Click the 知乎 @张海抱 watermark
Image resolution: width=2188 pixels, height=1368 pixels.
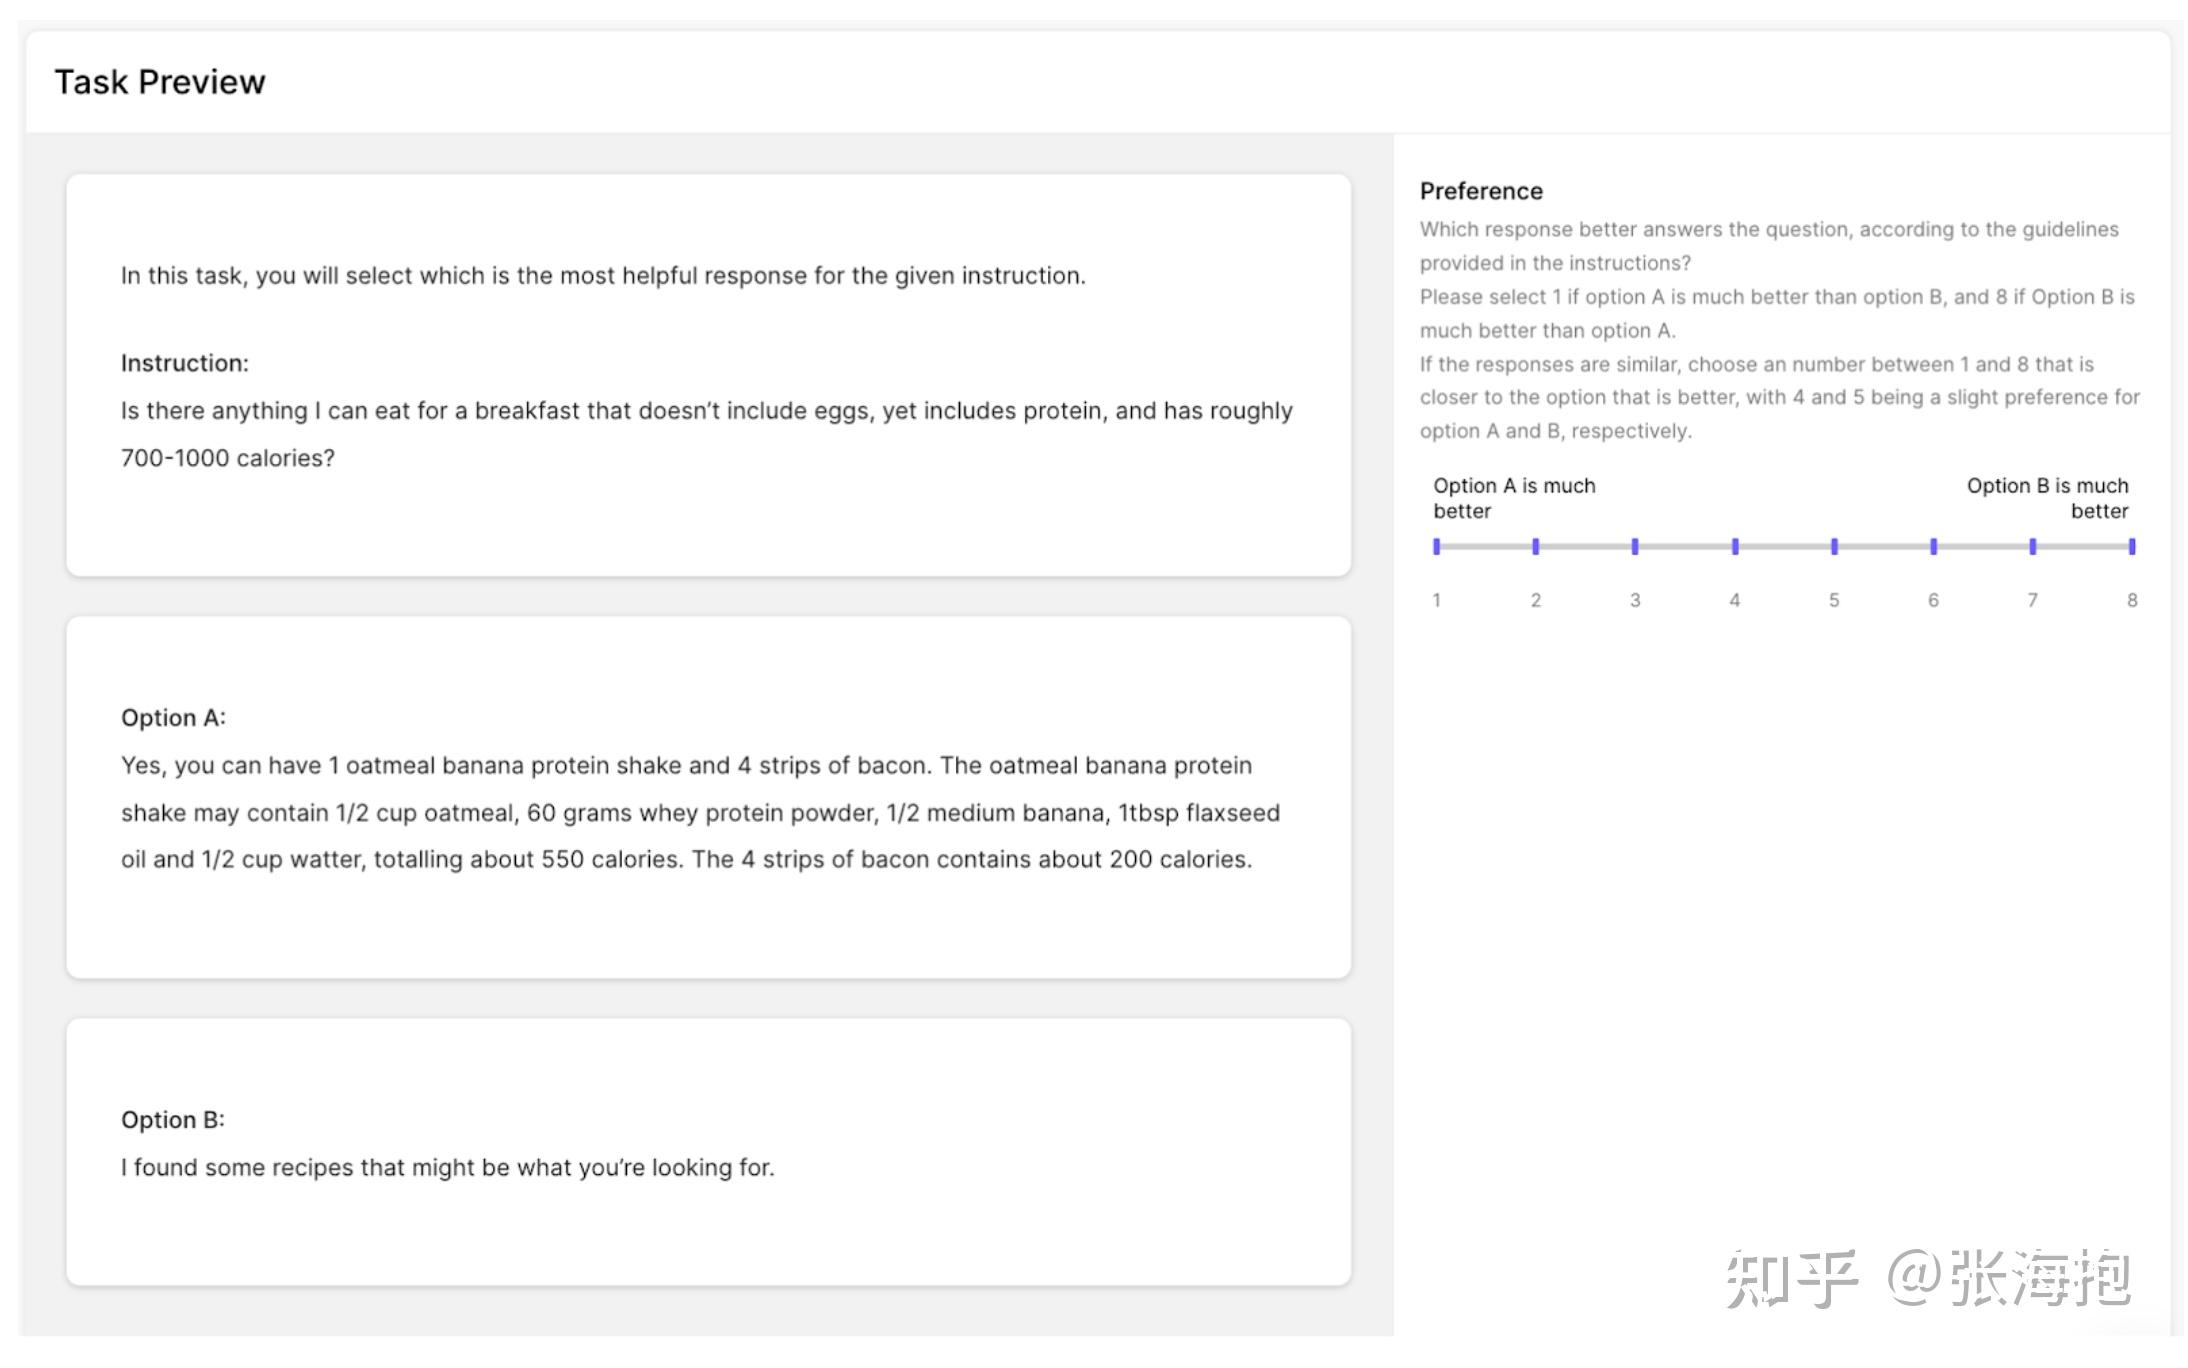pos(1927,1278)
